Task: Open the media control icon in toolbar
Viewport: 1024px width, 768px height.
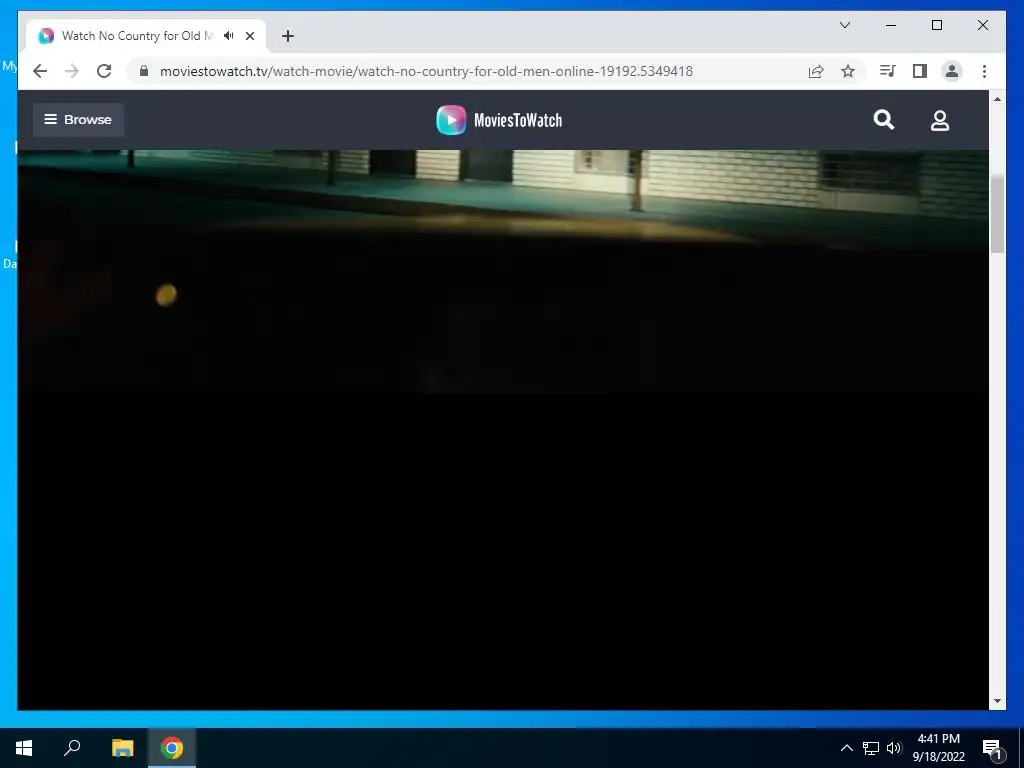Action: 888,71
